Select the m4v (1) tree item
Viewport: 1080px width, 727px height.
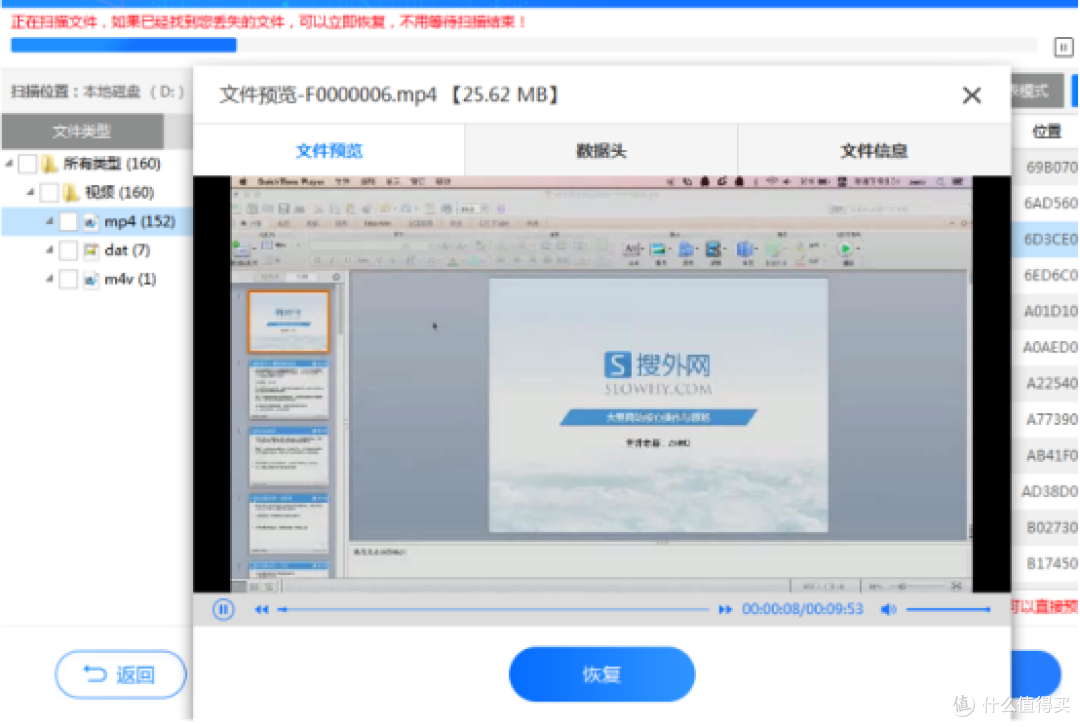(x=130, y=279)
